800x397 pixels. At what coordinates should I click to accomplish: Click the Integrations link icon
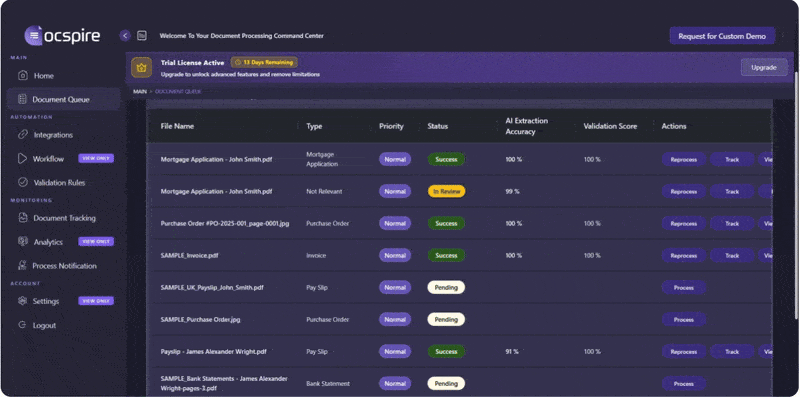click(22, 135)
